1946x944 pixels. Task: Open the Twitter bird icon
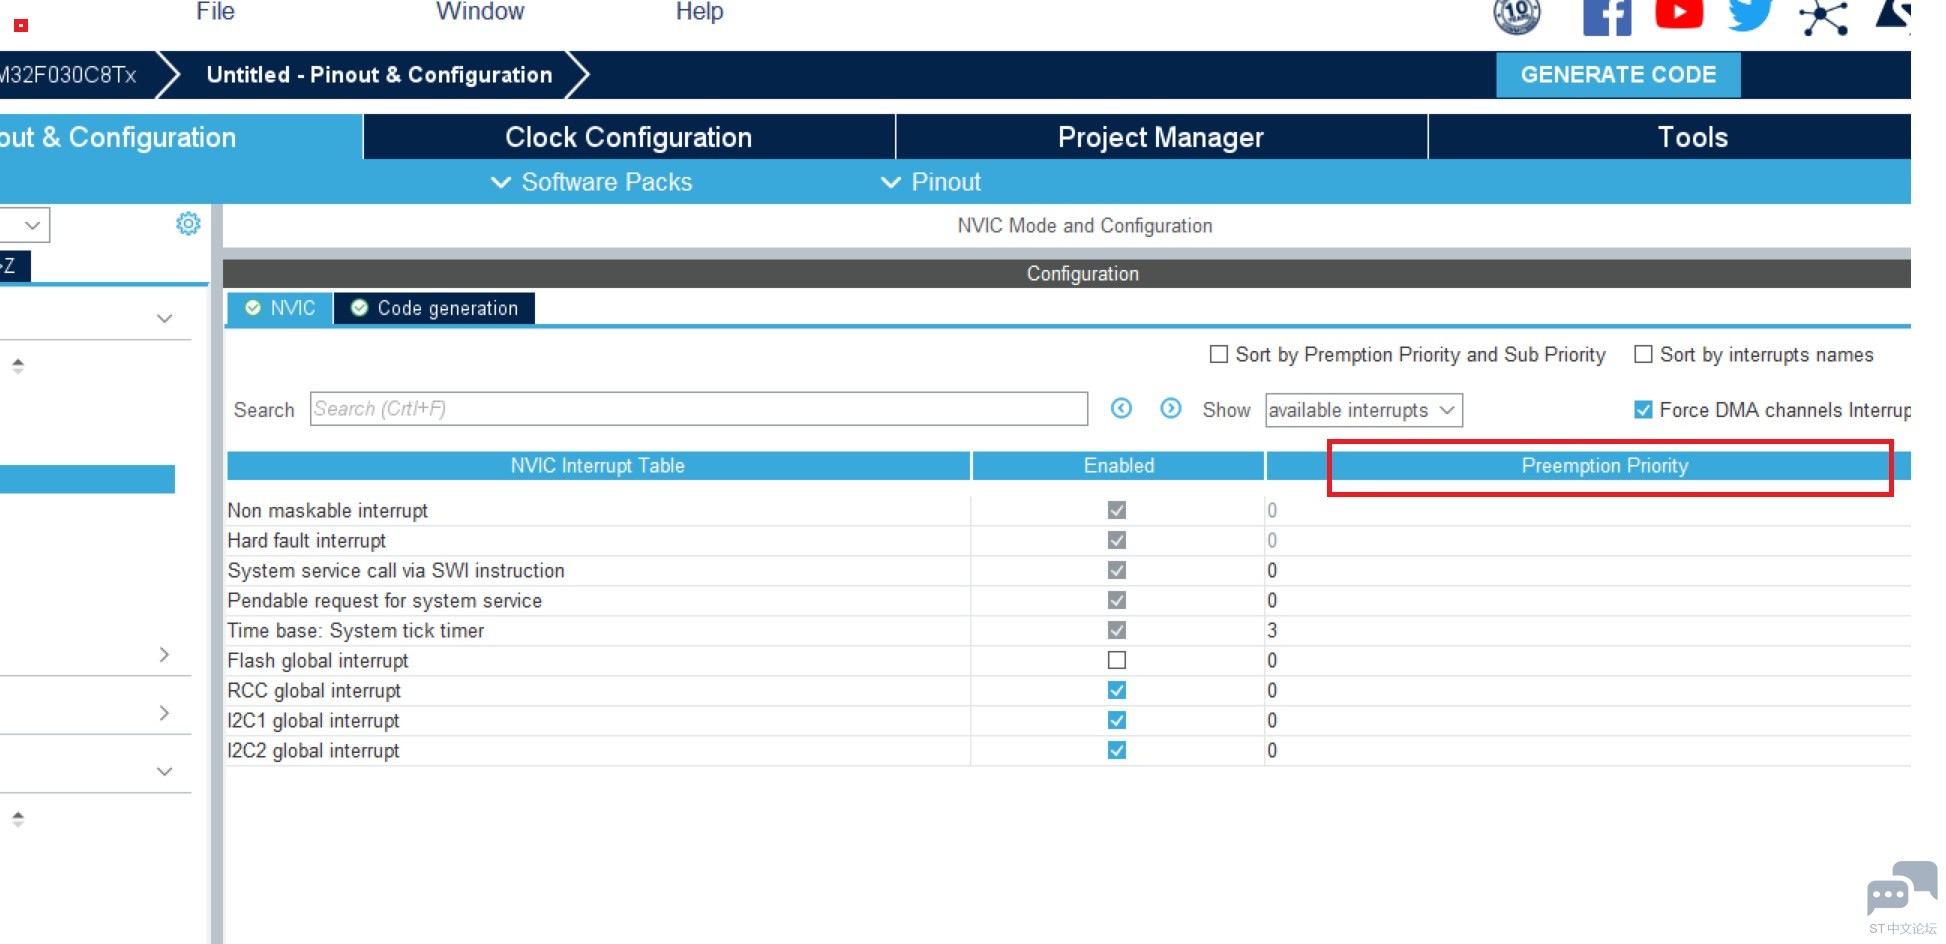[1749, 15]
